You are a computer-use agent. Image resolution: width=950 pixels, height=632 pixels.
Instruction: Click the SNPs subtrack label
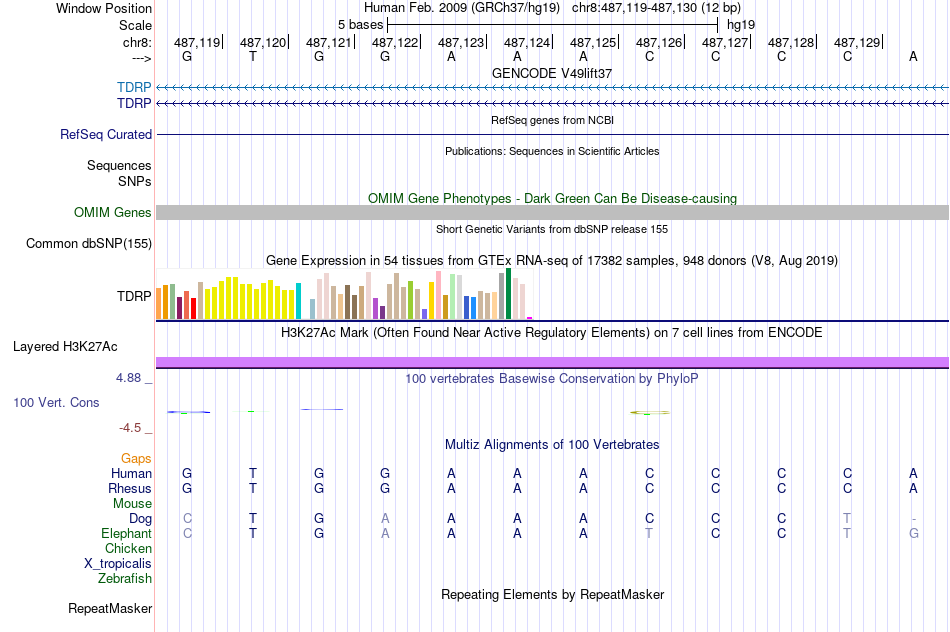pos(135,181)
